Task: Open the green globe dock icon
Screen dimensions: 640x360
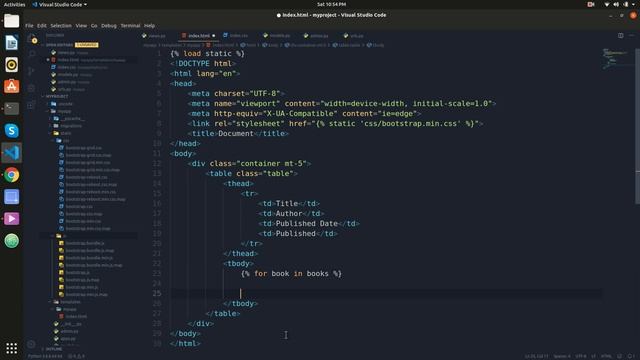Action: pos(11,241)
